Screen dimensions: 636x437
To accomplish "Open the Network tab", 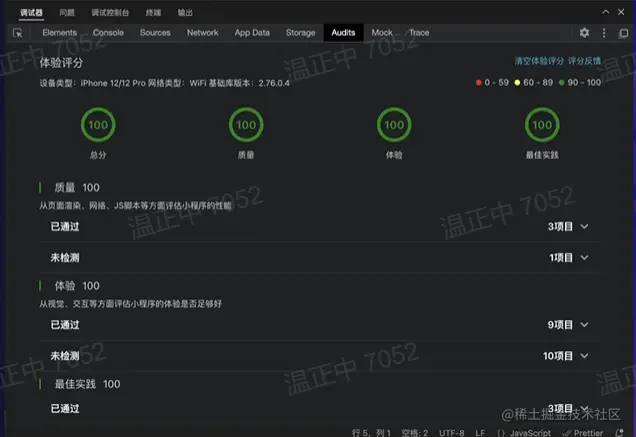I will 202,32.
